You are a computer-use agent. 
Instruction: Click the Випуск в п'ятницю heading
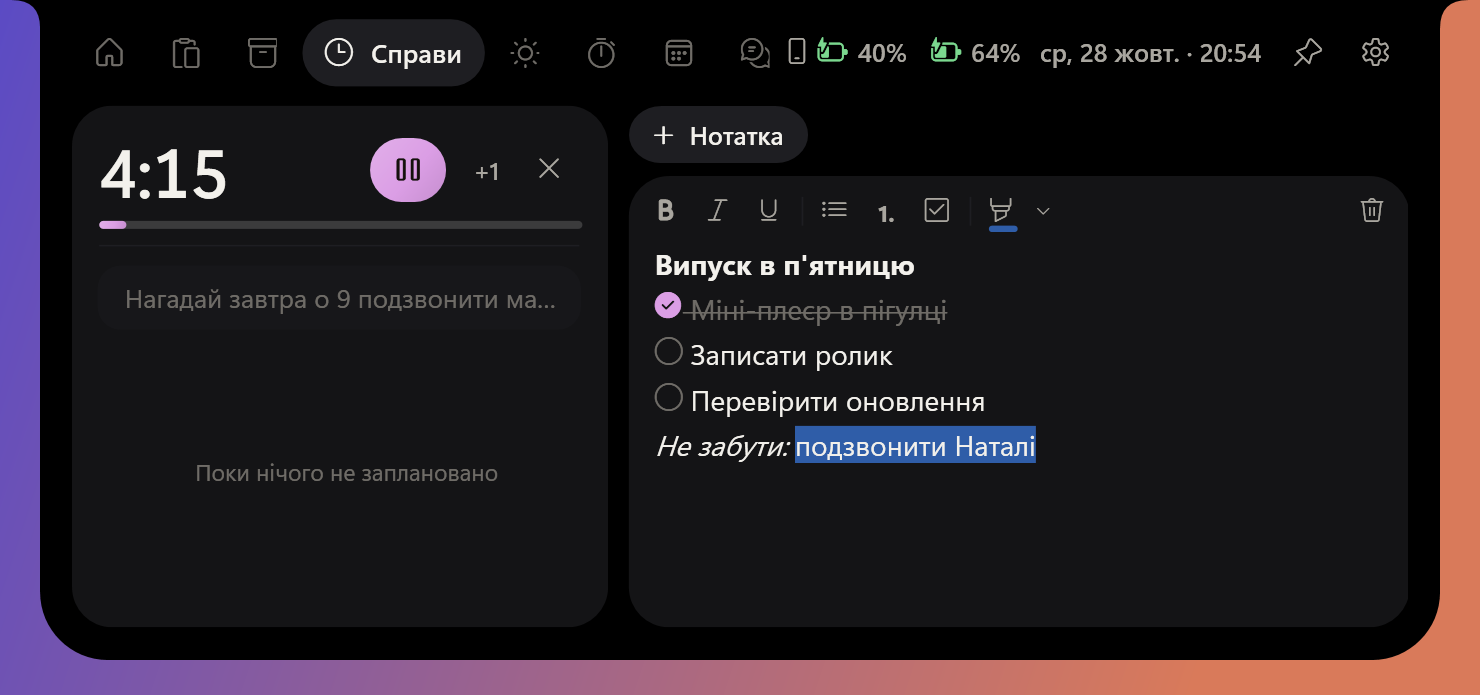(785, 266)
